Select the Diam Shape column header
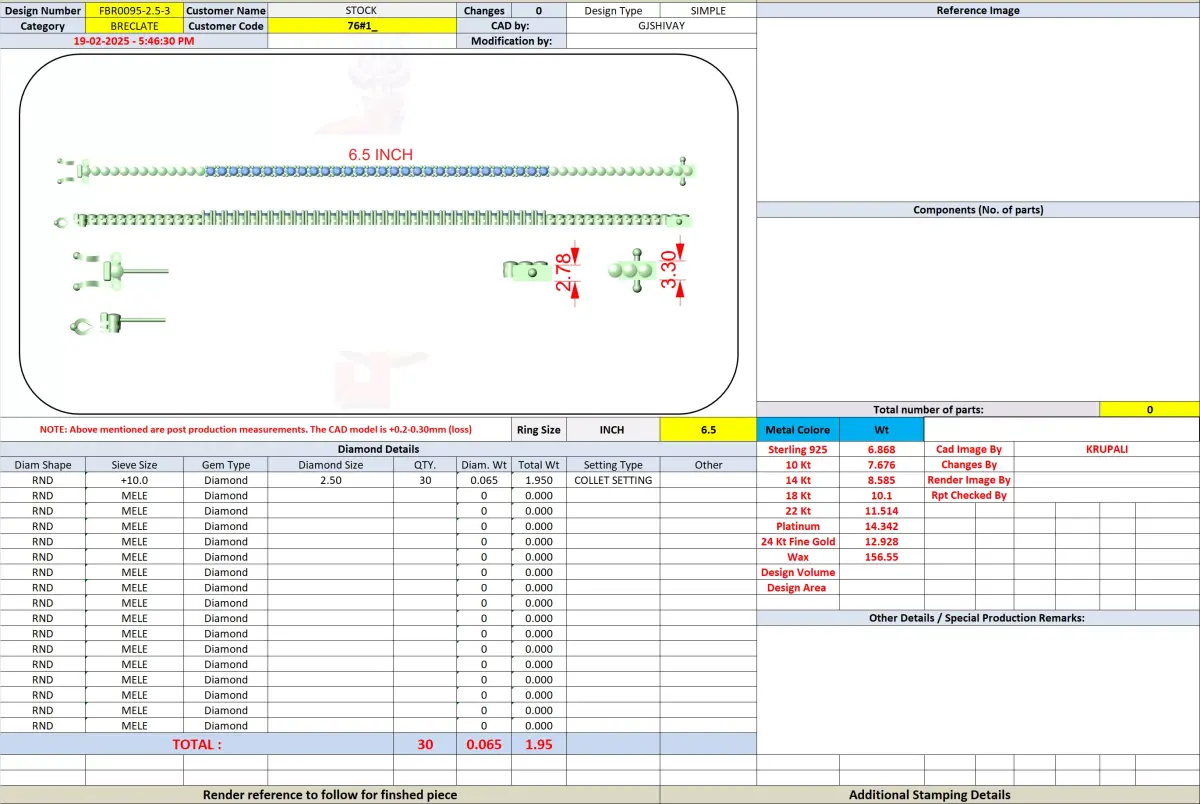1200x804 pixels. point(43,465)
